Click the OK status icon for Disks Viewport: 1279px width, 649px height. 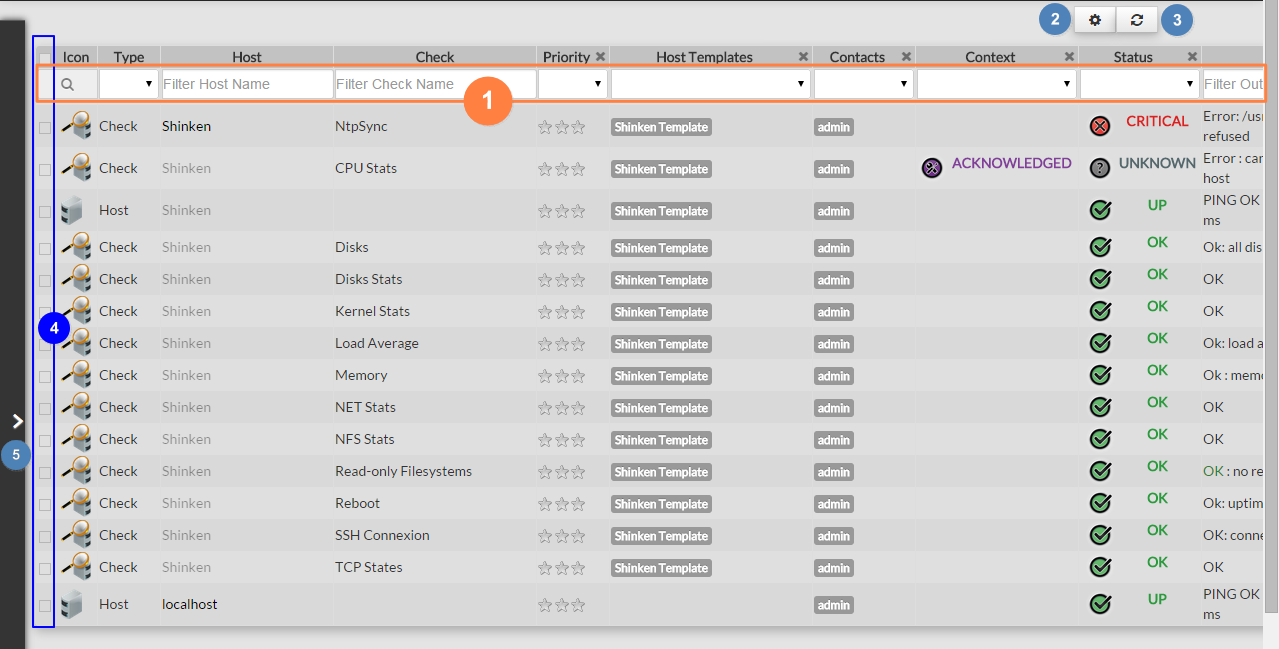pyautogui.click(x=1100, y=247)
